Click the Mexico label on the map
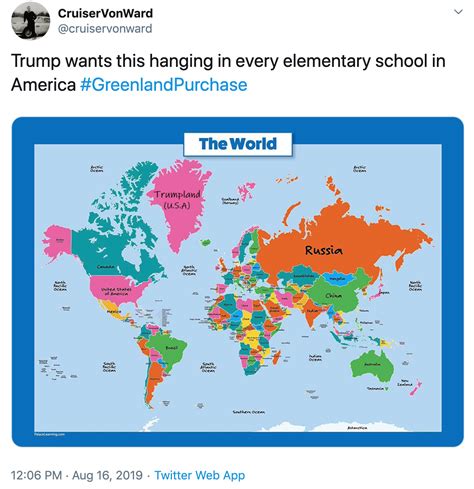 114,312
